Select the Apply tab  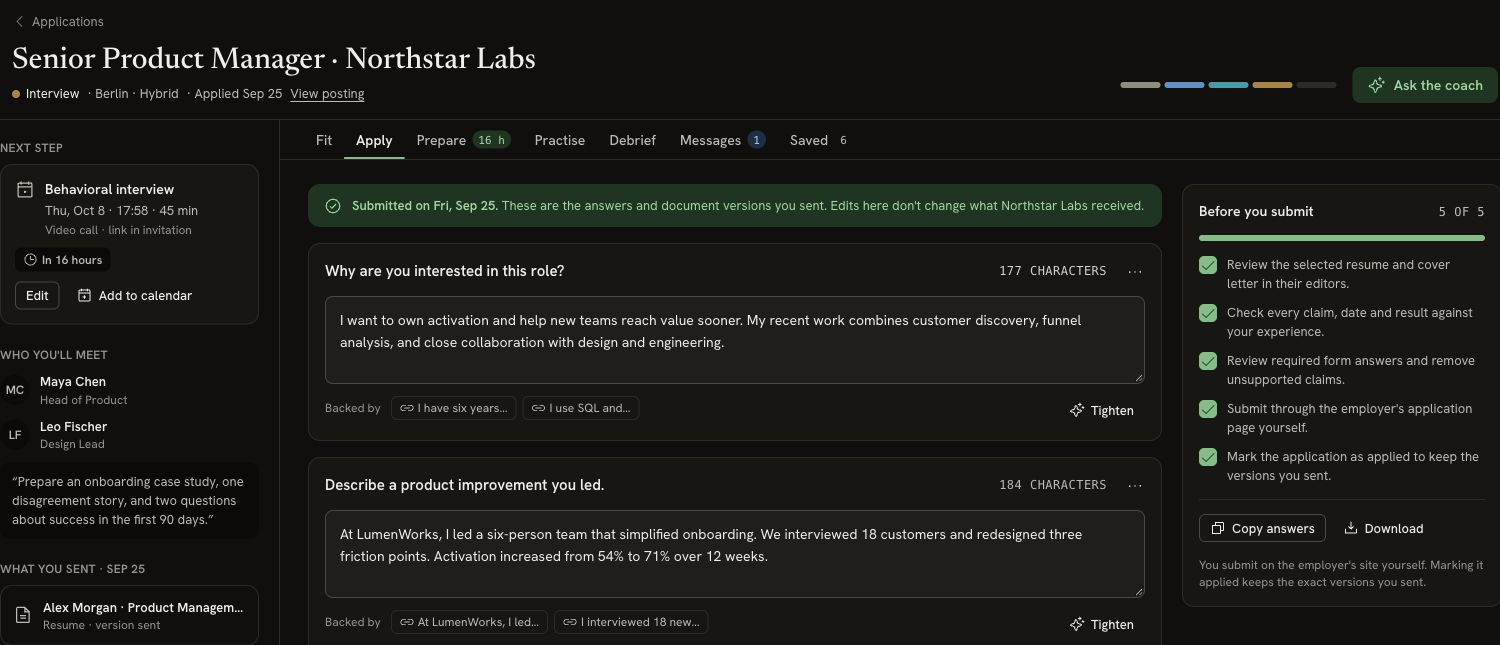coord(374,140)
